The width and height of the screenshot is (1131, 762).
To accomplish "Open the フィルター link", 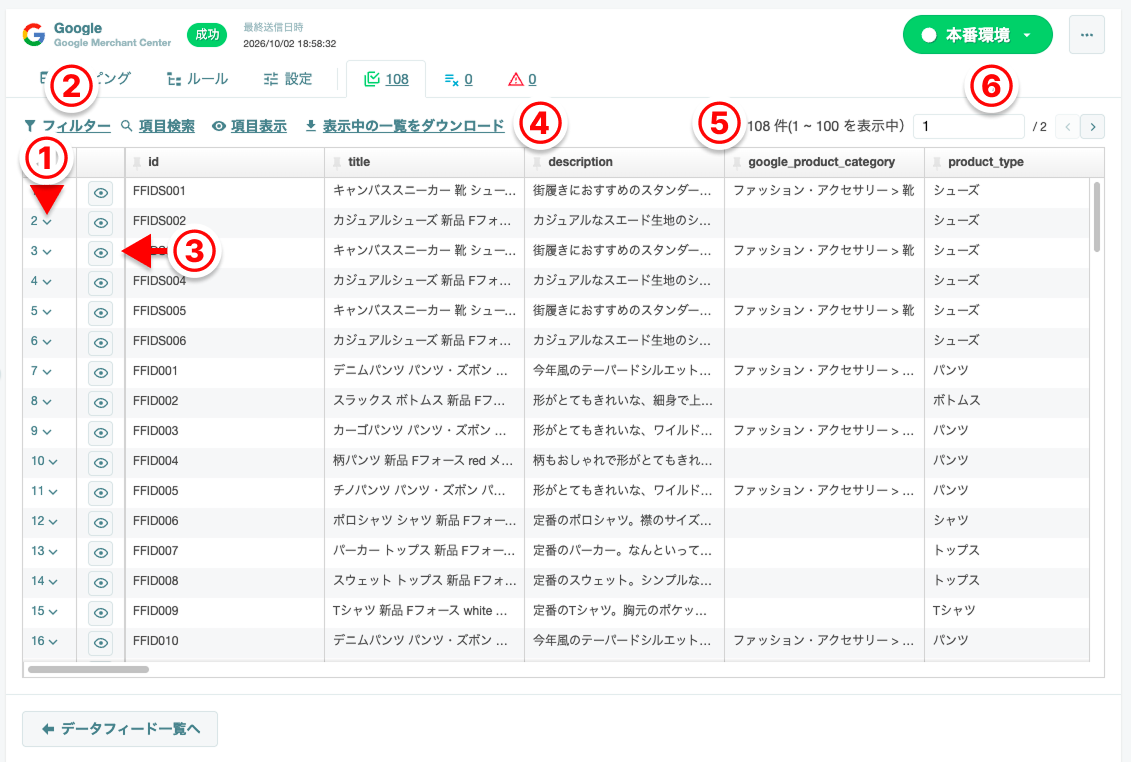I will coord(68,126).
